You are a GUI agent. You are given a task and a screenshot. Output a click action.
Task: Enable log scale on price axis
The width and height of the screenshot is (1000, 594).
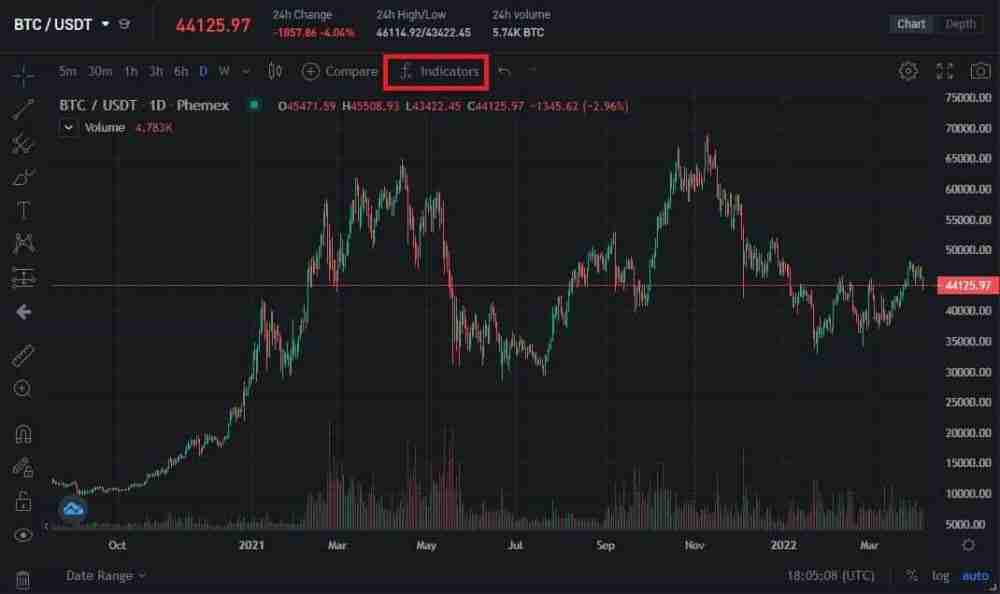[941, 575]
